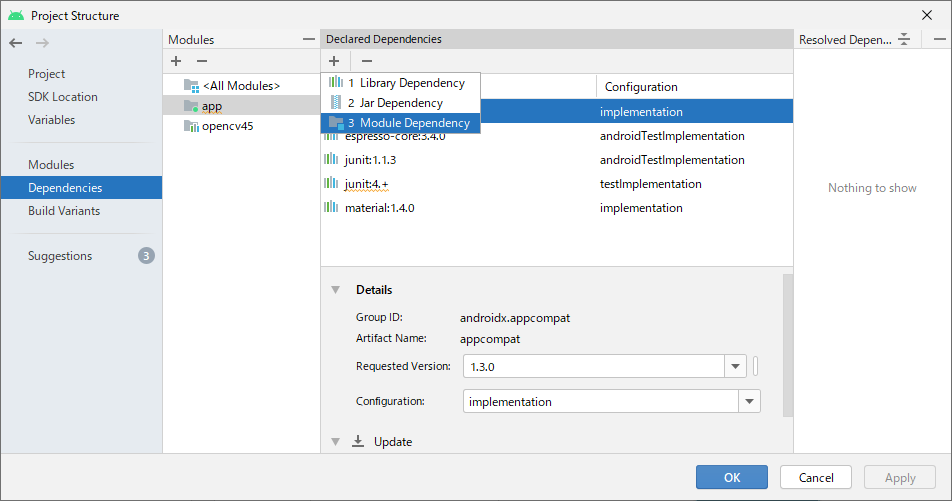
Task: Add a new module with plus icon
Action: point(176,61)
